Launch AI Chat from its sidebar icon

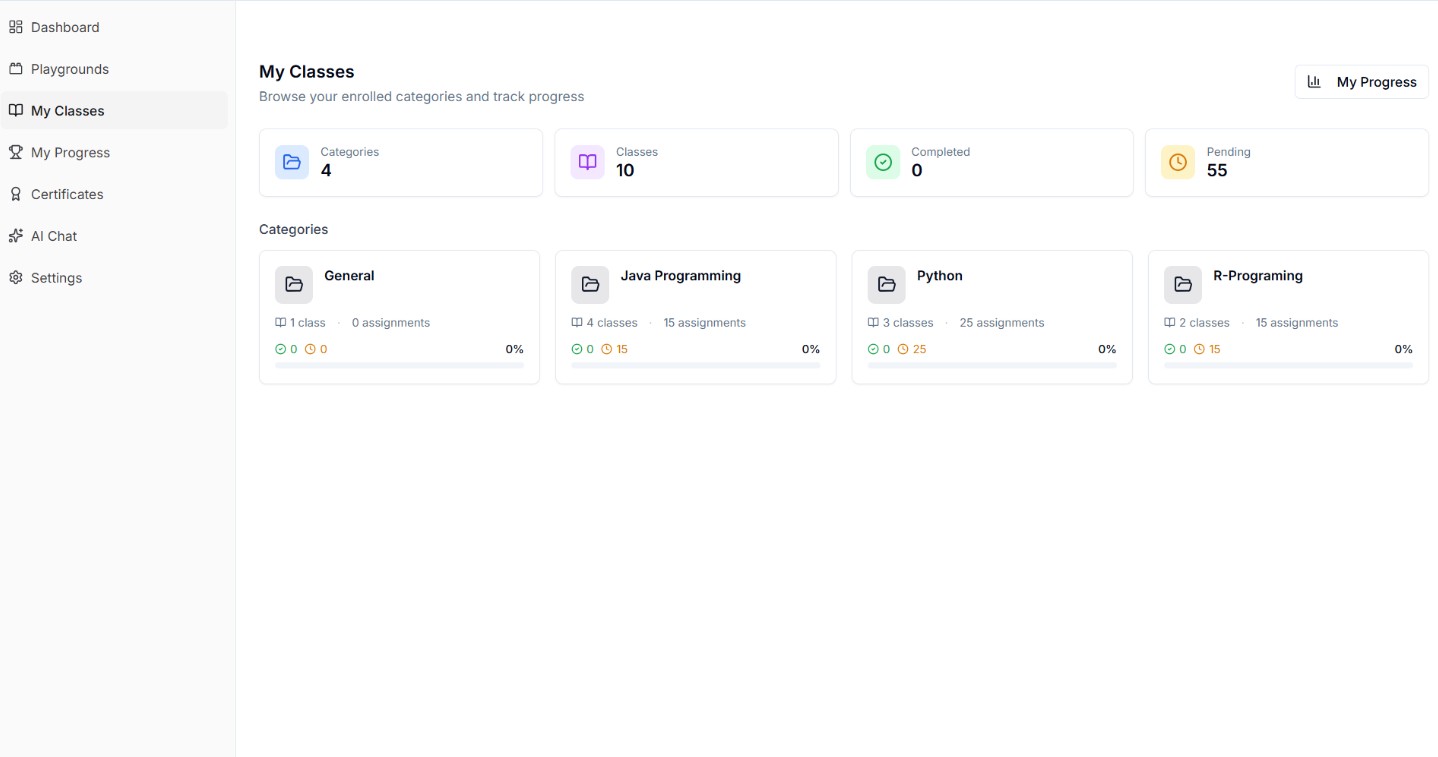(x=16, y=236)
